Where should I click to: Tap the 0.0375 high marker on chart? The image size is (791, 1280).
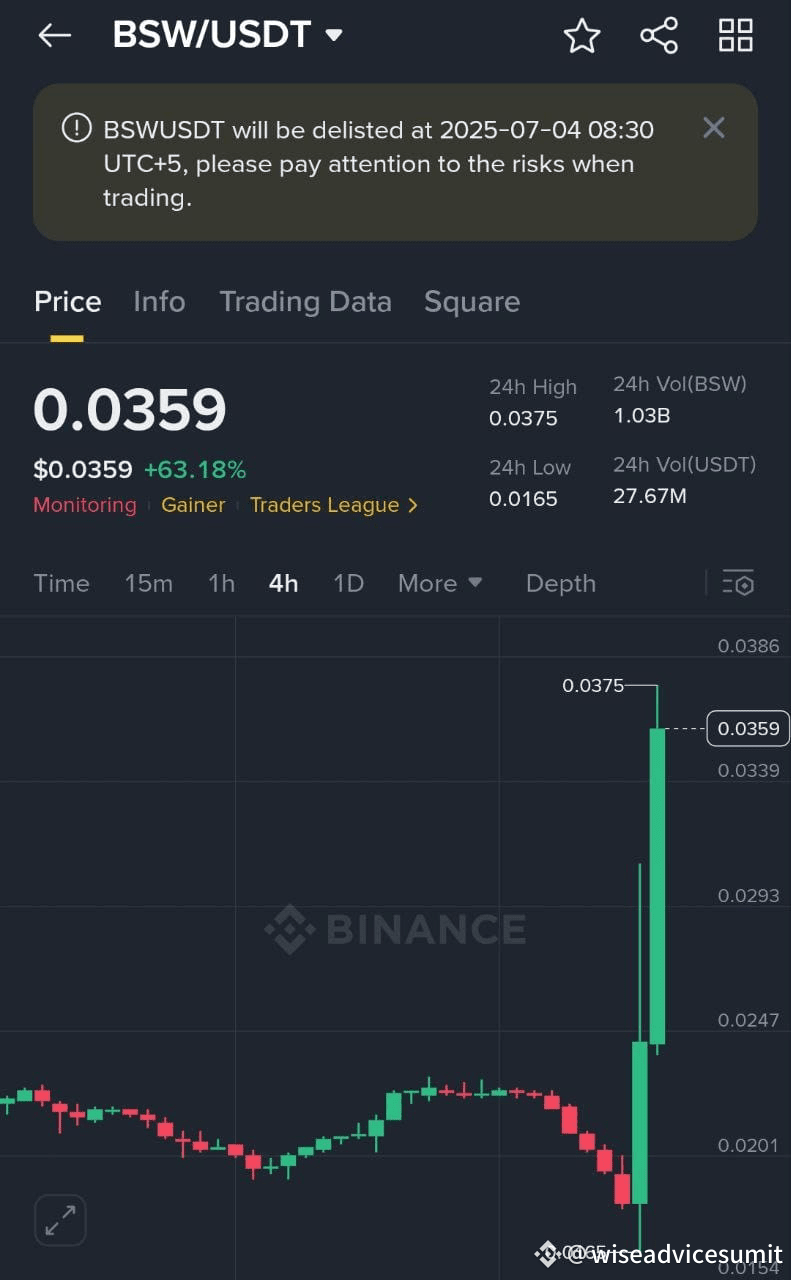(x=592, y=685)
